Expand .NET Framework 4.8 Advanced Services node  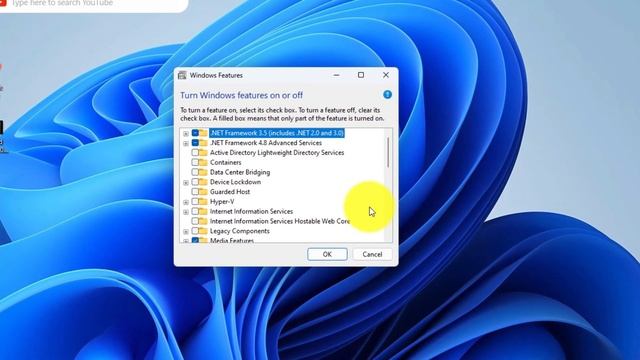point(186,144)
